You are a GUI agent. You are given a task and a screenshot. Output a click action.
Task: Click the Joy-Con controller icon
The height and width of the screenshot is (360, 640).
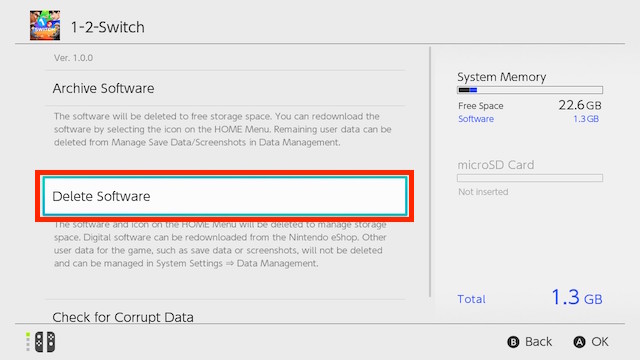[x=44, y=342]
